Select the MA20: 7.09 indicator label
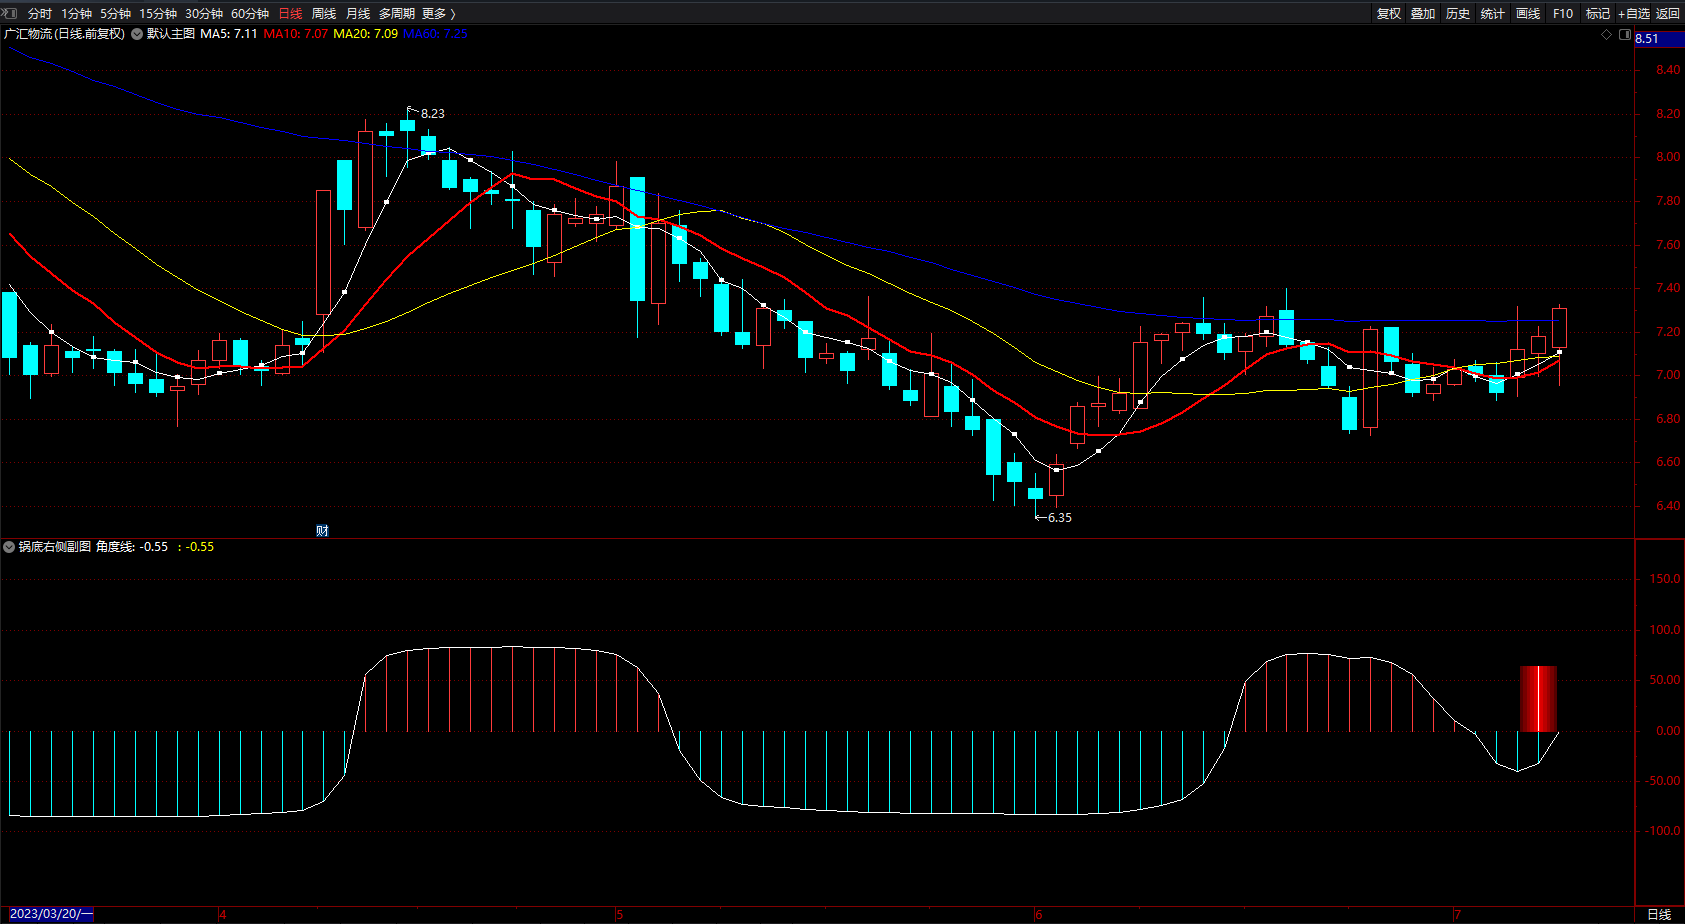Screen dimensions: 1685x924 tap(366, 34)
